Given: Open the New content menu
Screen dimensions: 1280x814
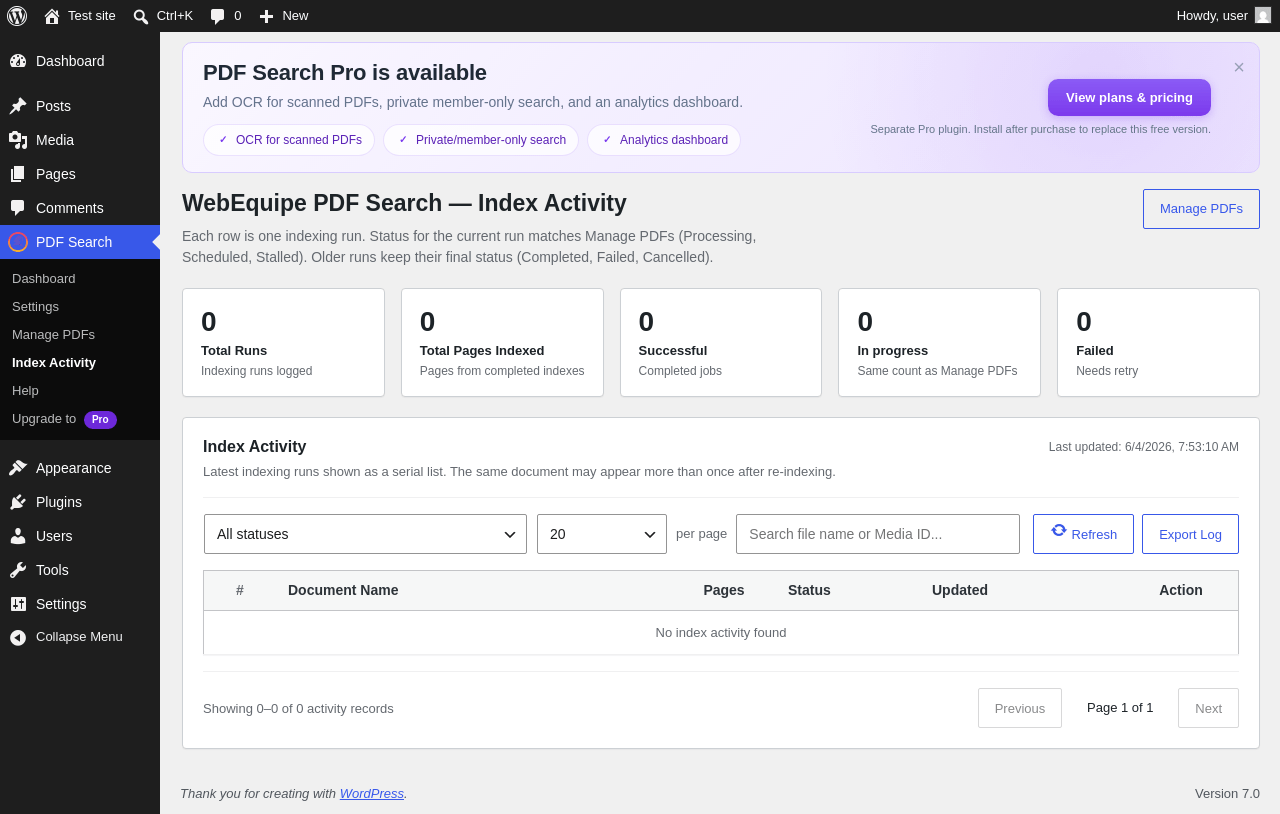Looking at the screenshot, I should point(284,16).
